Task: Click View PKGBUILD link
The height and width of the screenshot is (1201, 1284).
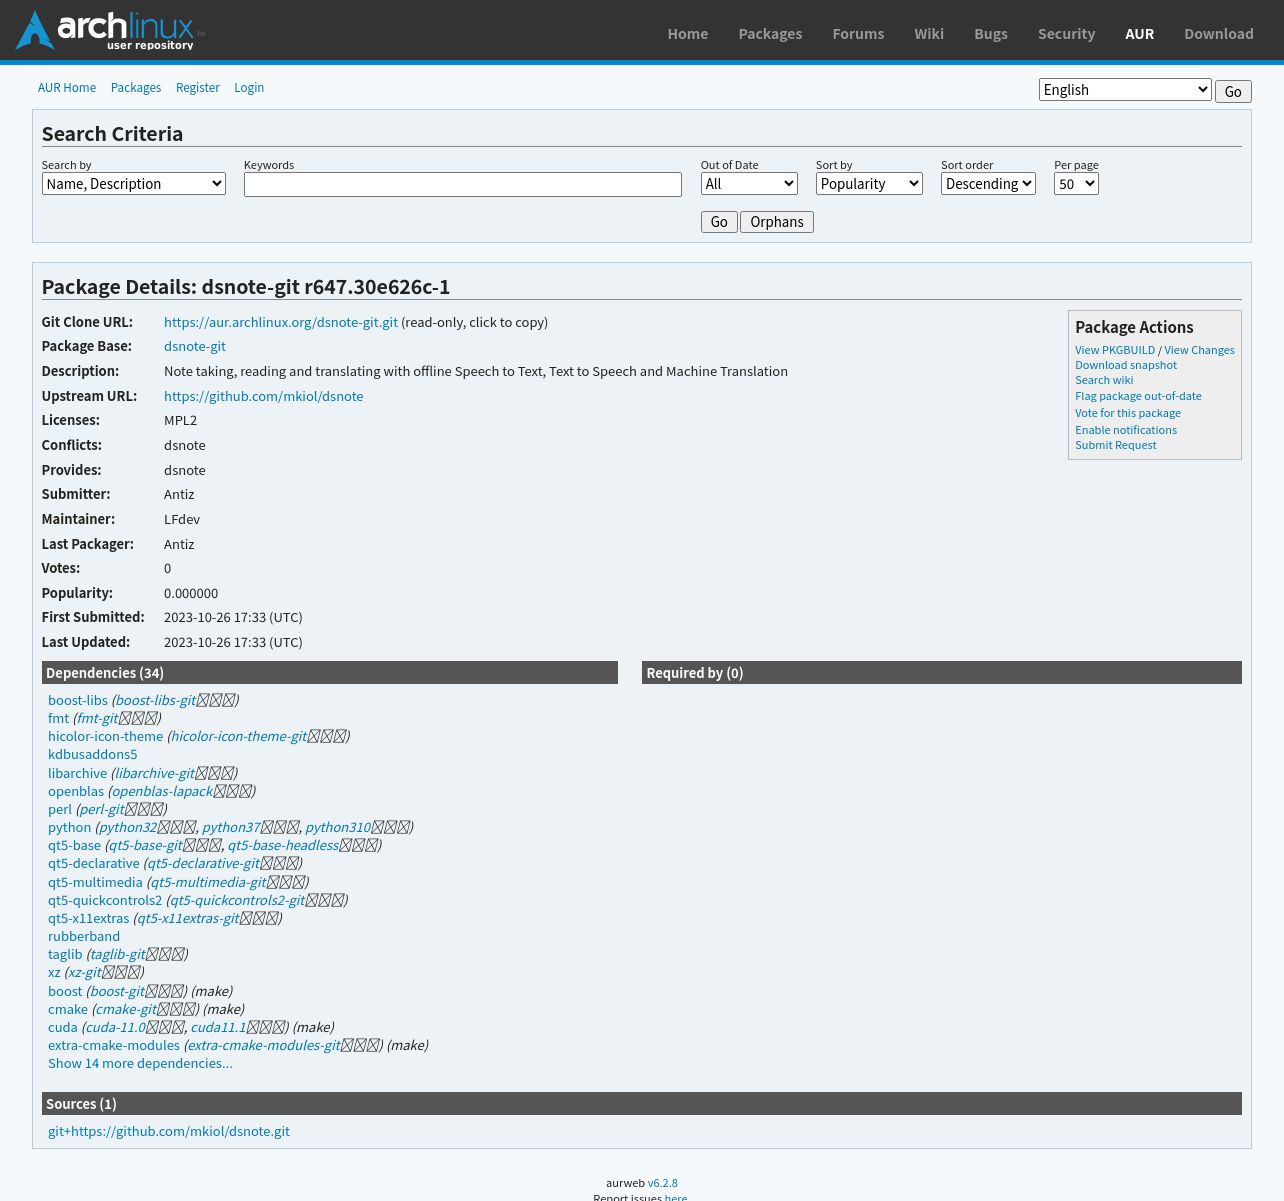Action: click(x=1115, y=350)
